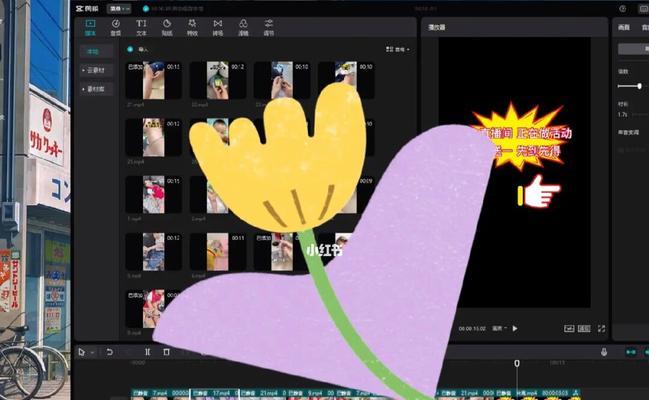Select the 21.mp4 thumbnail marked 00:11
The image size is (649, 400).
tap(154, 80)
